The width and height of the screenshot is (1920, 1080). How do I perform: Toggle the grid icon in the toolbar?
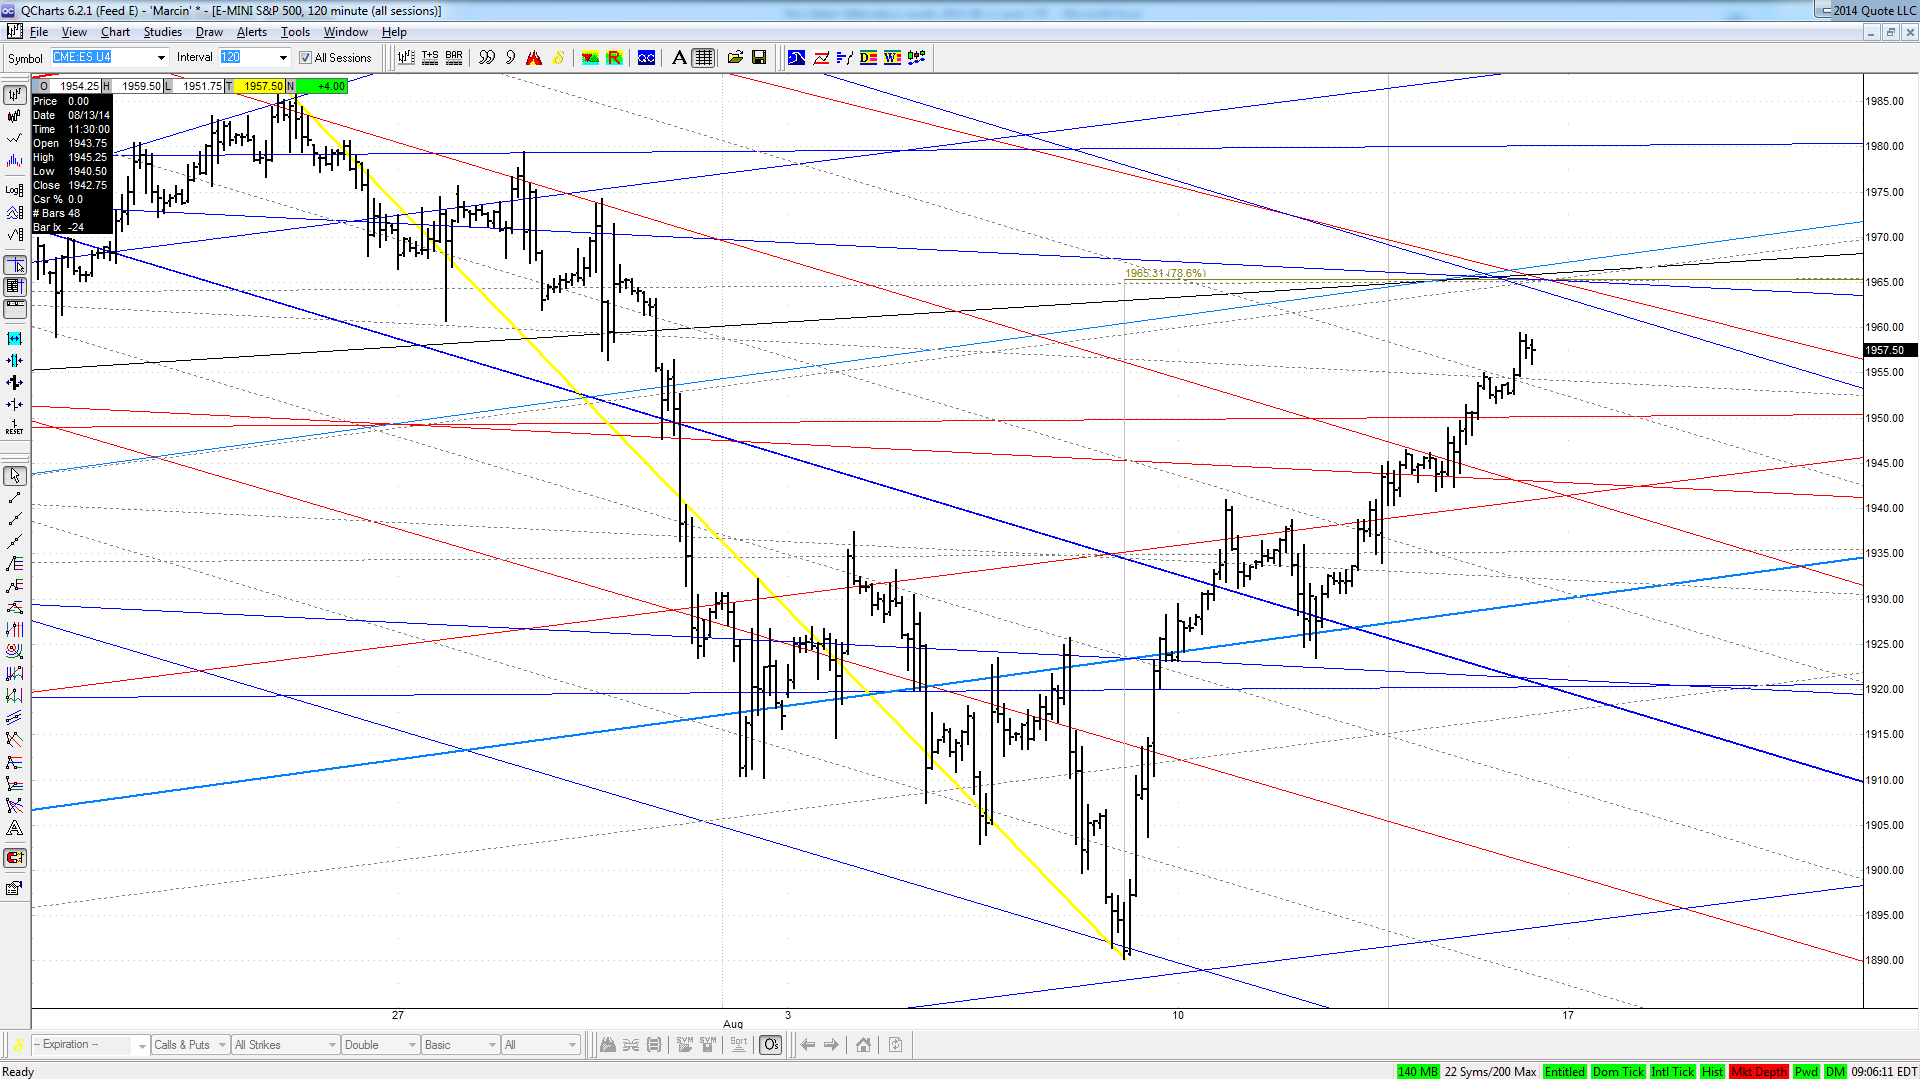(704, 58)
